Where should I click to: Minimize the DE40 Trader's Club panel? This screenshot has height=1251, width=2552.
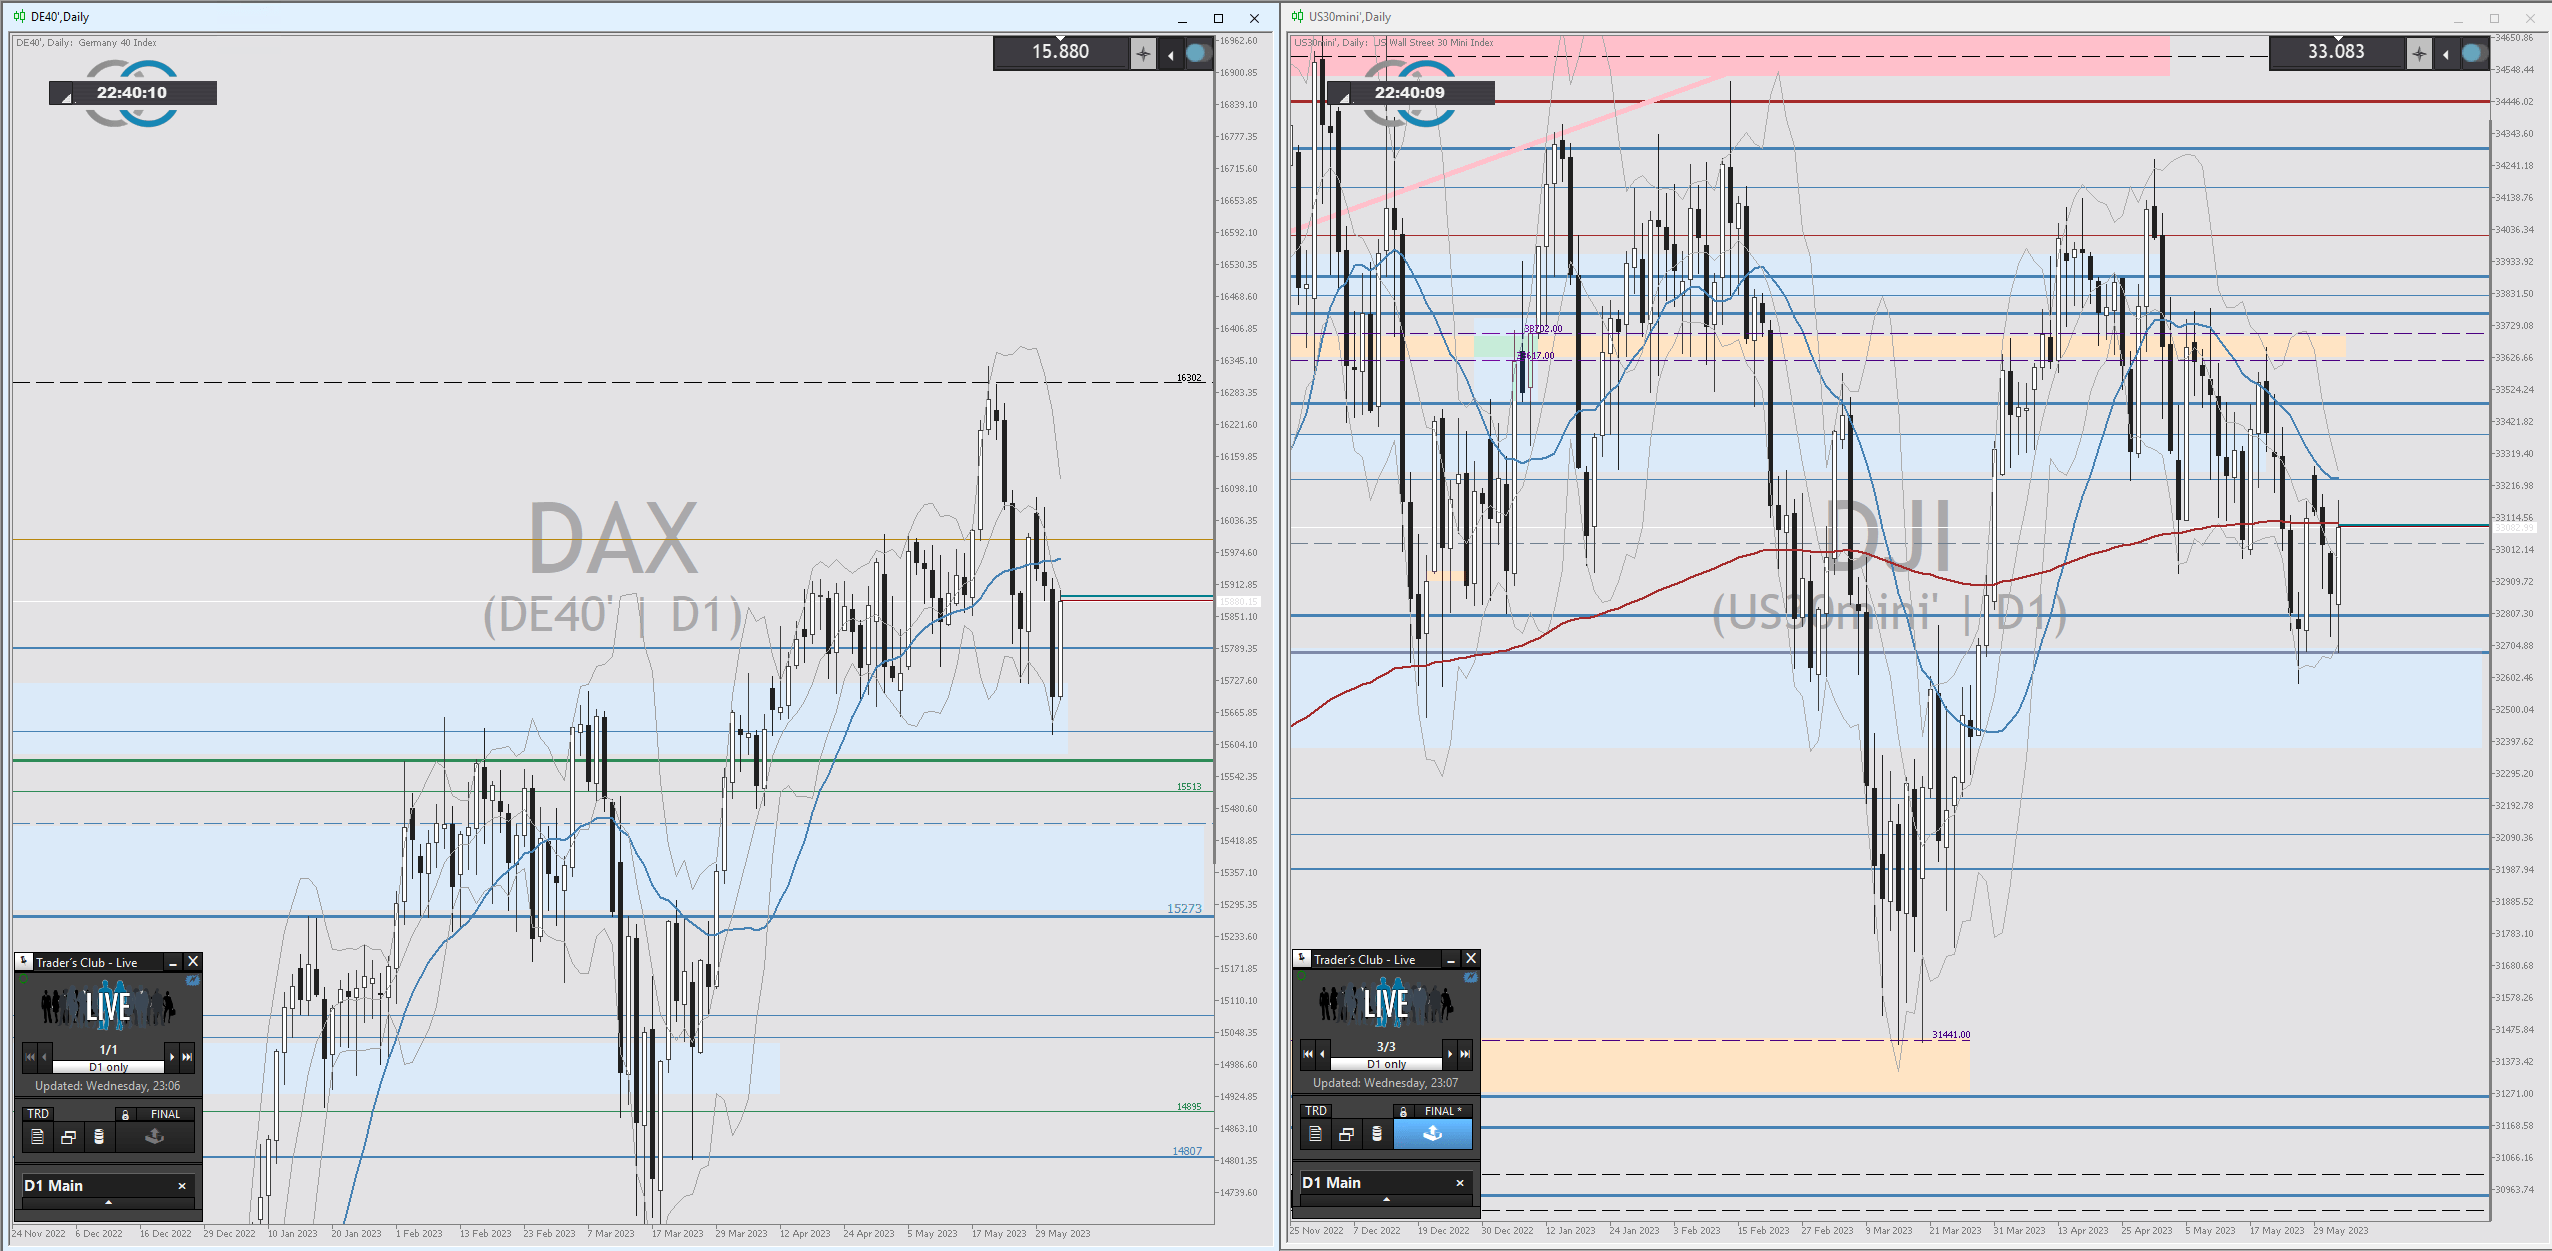pos(173,962)
